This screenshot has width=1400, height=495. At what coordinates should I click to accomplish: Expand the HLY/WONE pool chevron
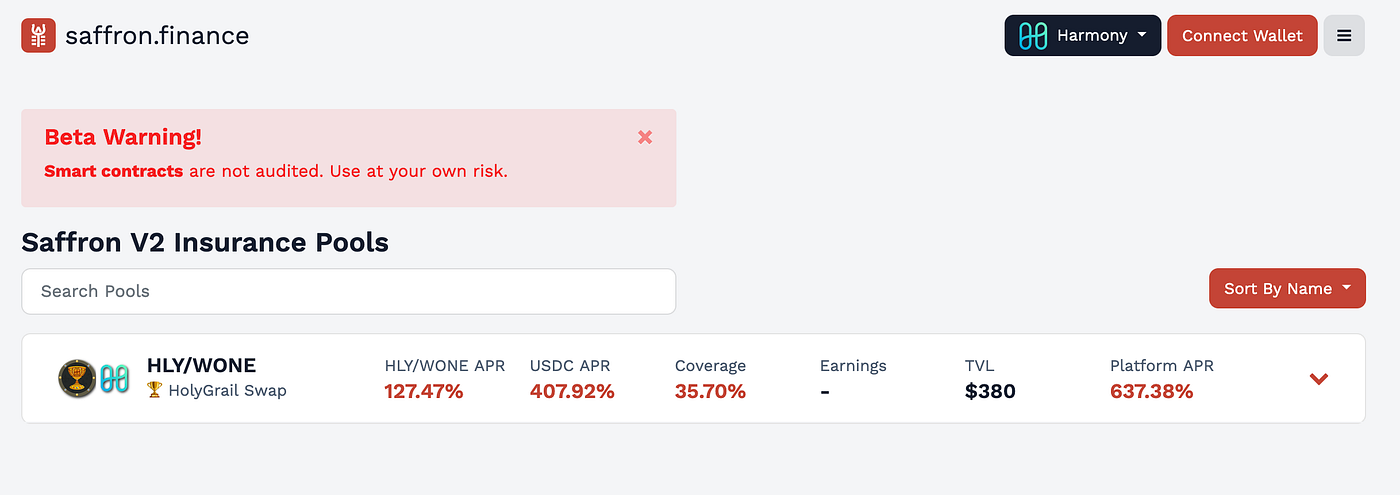[x=1319, y=378]
